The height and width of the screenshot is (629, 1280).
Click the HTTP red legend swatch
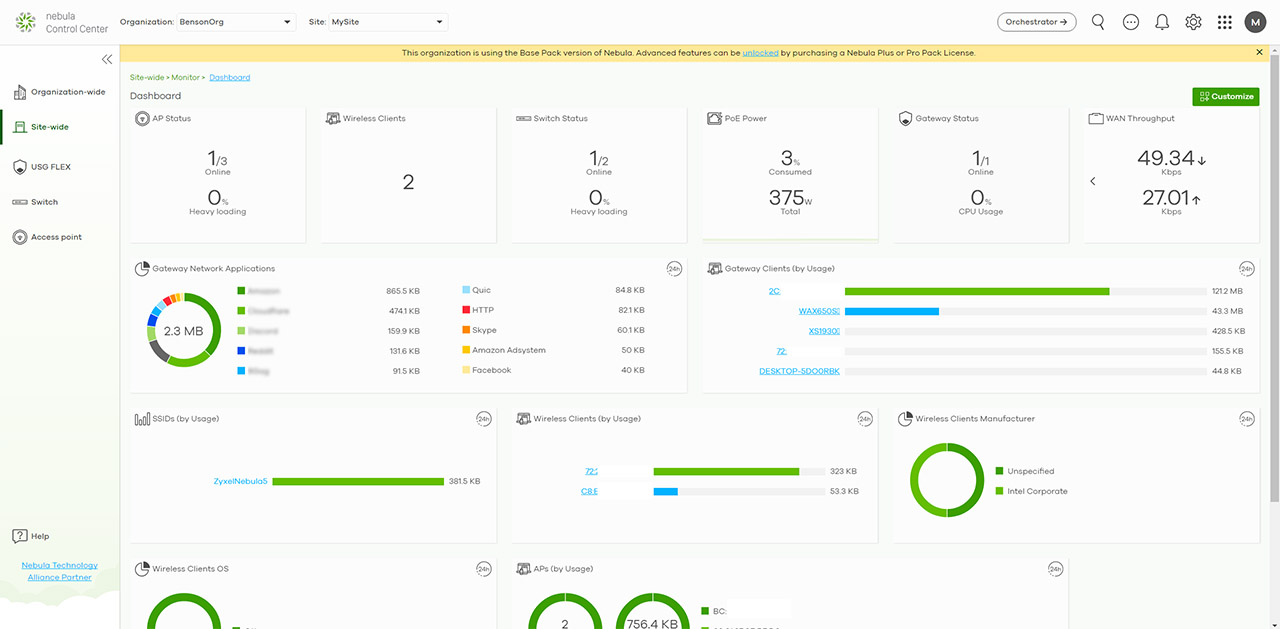pos(466,310)
